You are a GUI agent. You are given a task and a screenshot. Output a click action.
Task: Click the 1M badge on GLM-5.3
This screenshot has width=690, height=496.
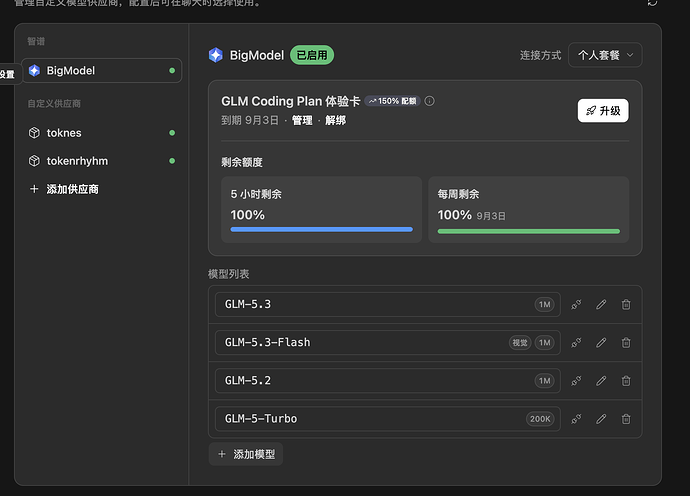[x=544, y=305]
